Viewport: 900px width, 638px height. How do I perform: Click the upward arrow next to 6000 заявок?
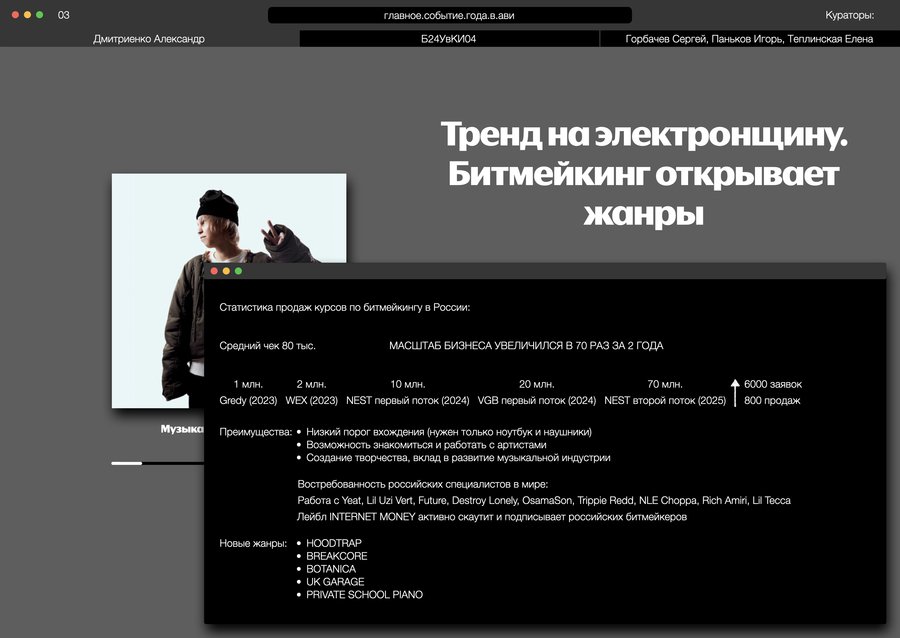(735, 392)
